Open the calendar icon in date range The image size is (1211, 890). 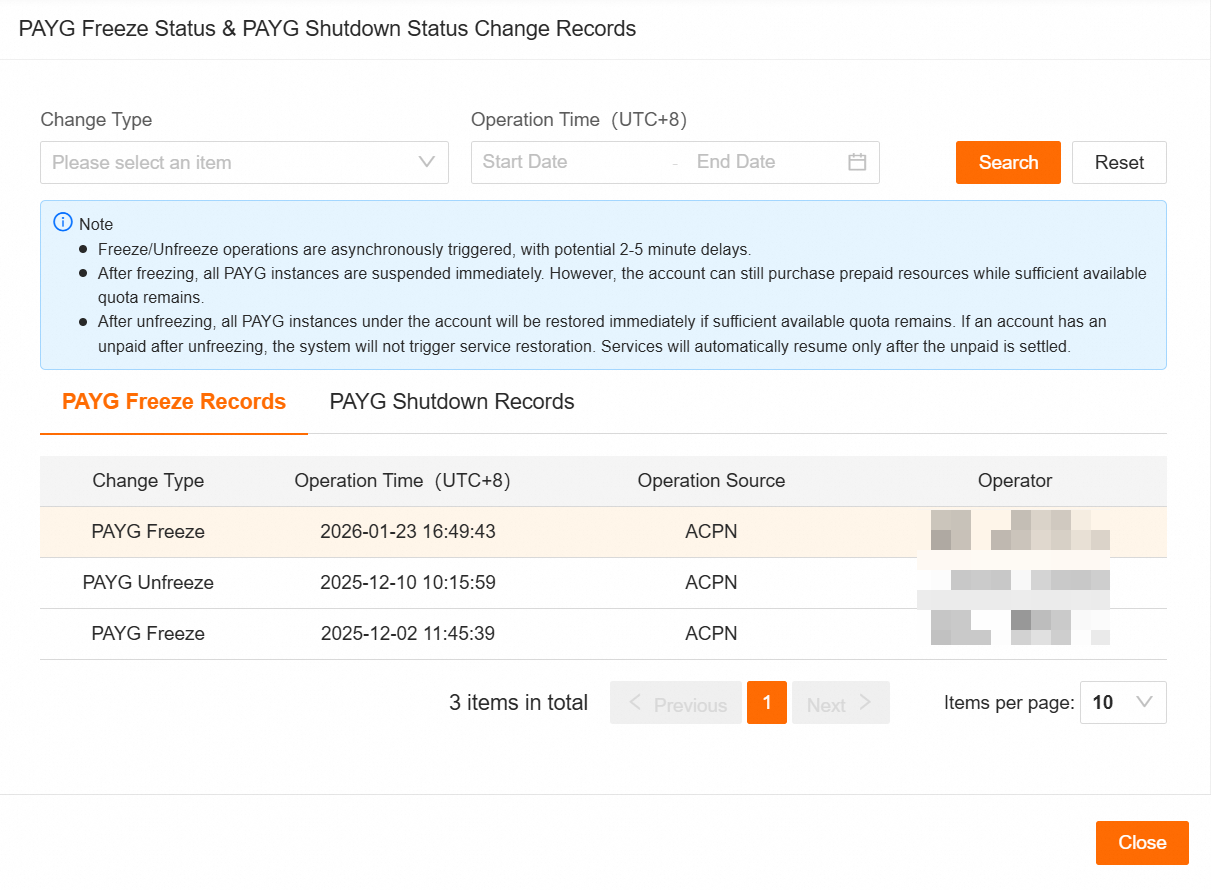857,162
